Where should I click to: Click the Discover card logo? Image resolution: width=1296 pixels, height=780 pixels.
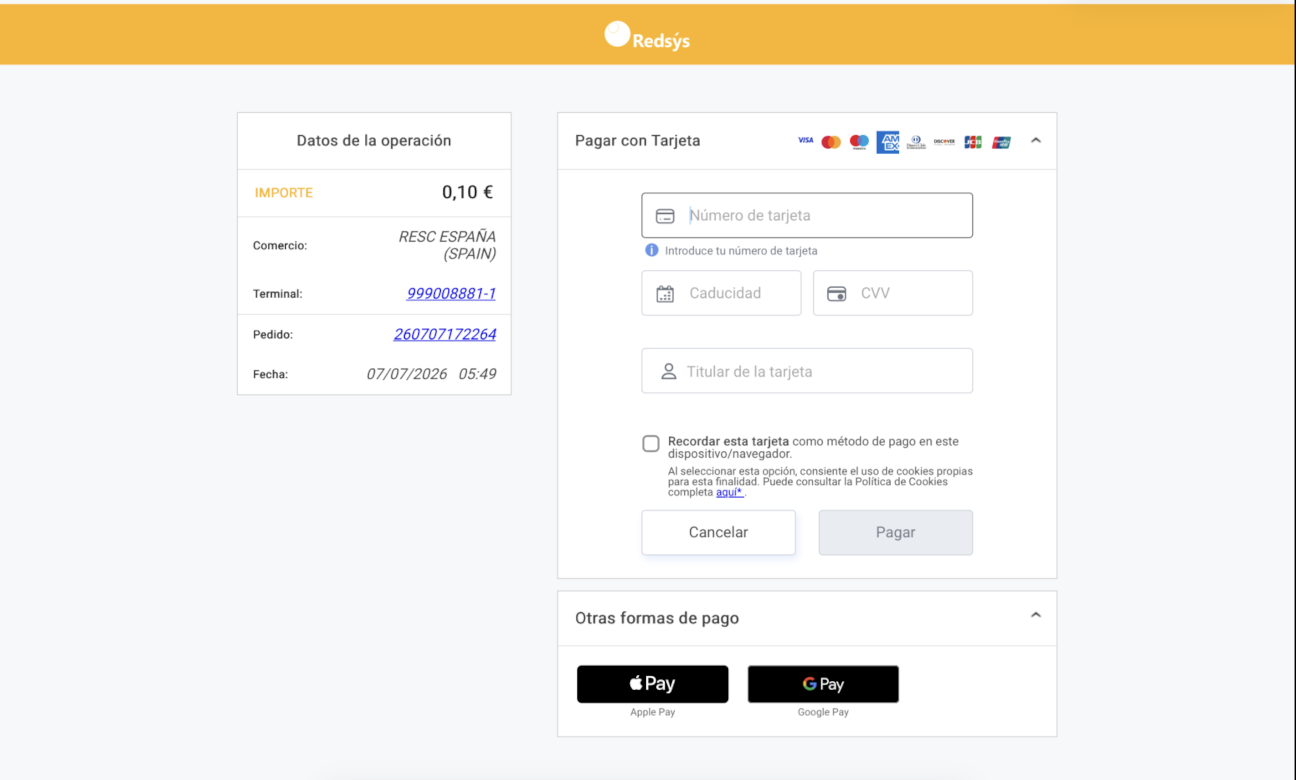click(x=944, y=142)
